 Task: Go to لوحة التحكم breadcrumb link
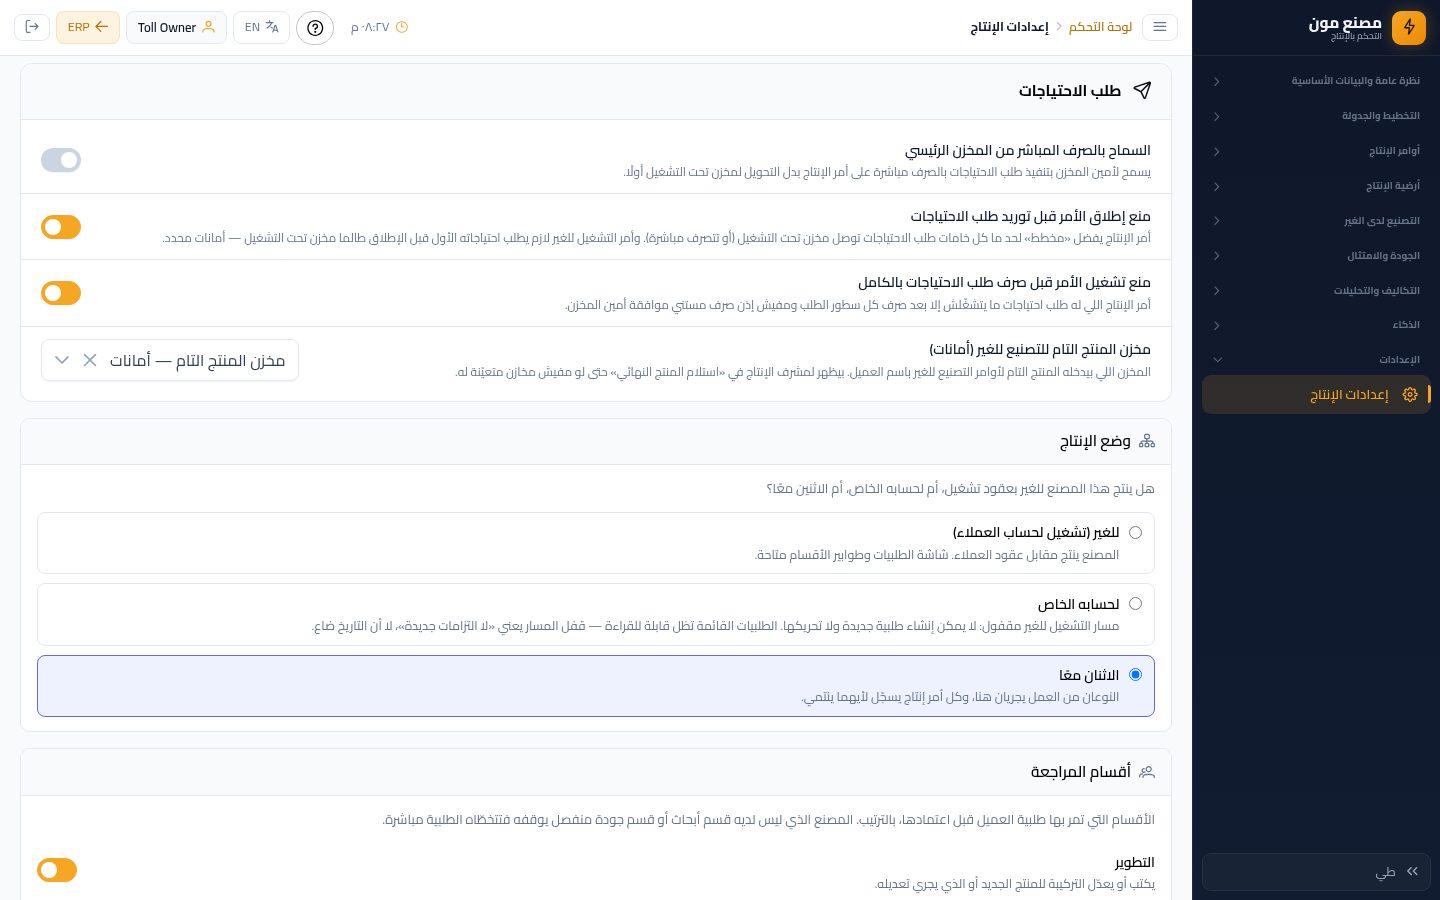[x=1100, y=27]
